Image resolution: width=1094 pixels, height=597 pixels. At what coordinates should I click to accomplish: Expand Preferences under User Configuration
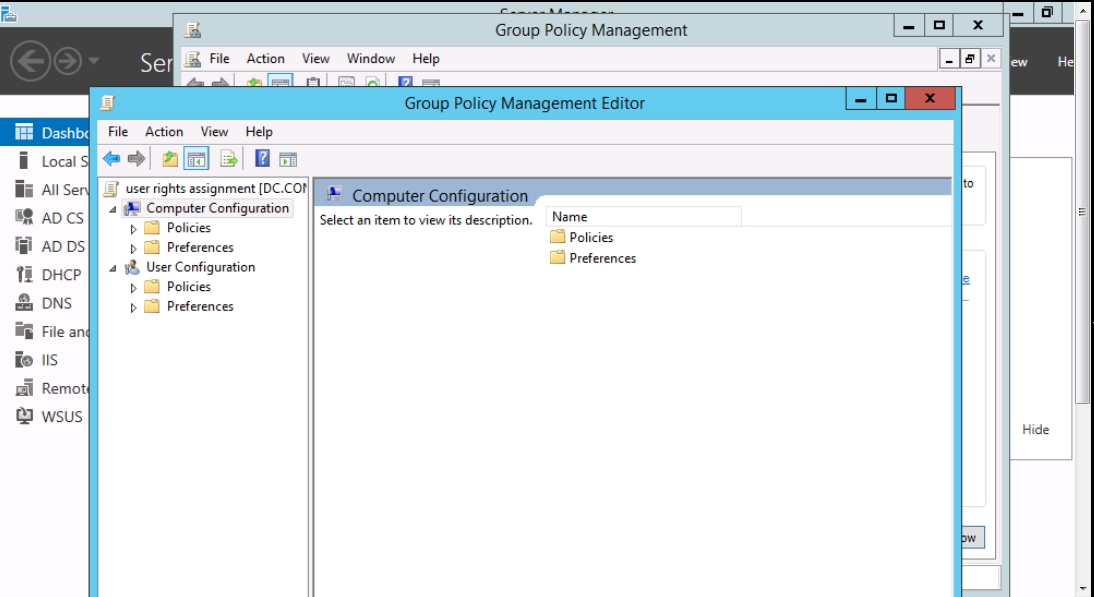tap(133, 307)
